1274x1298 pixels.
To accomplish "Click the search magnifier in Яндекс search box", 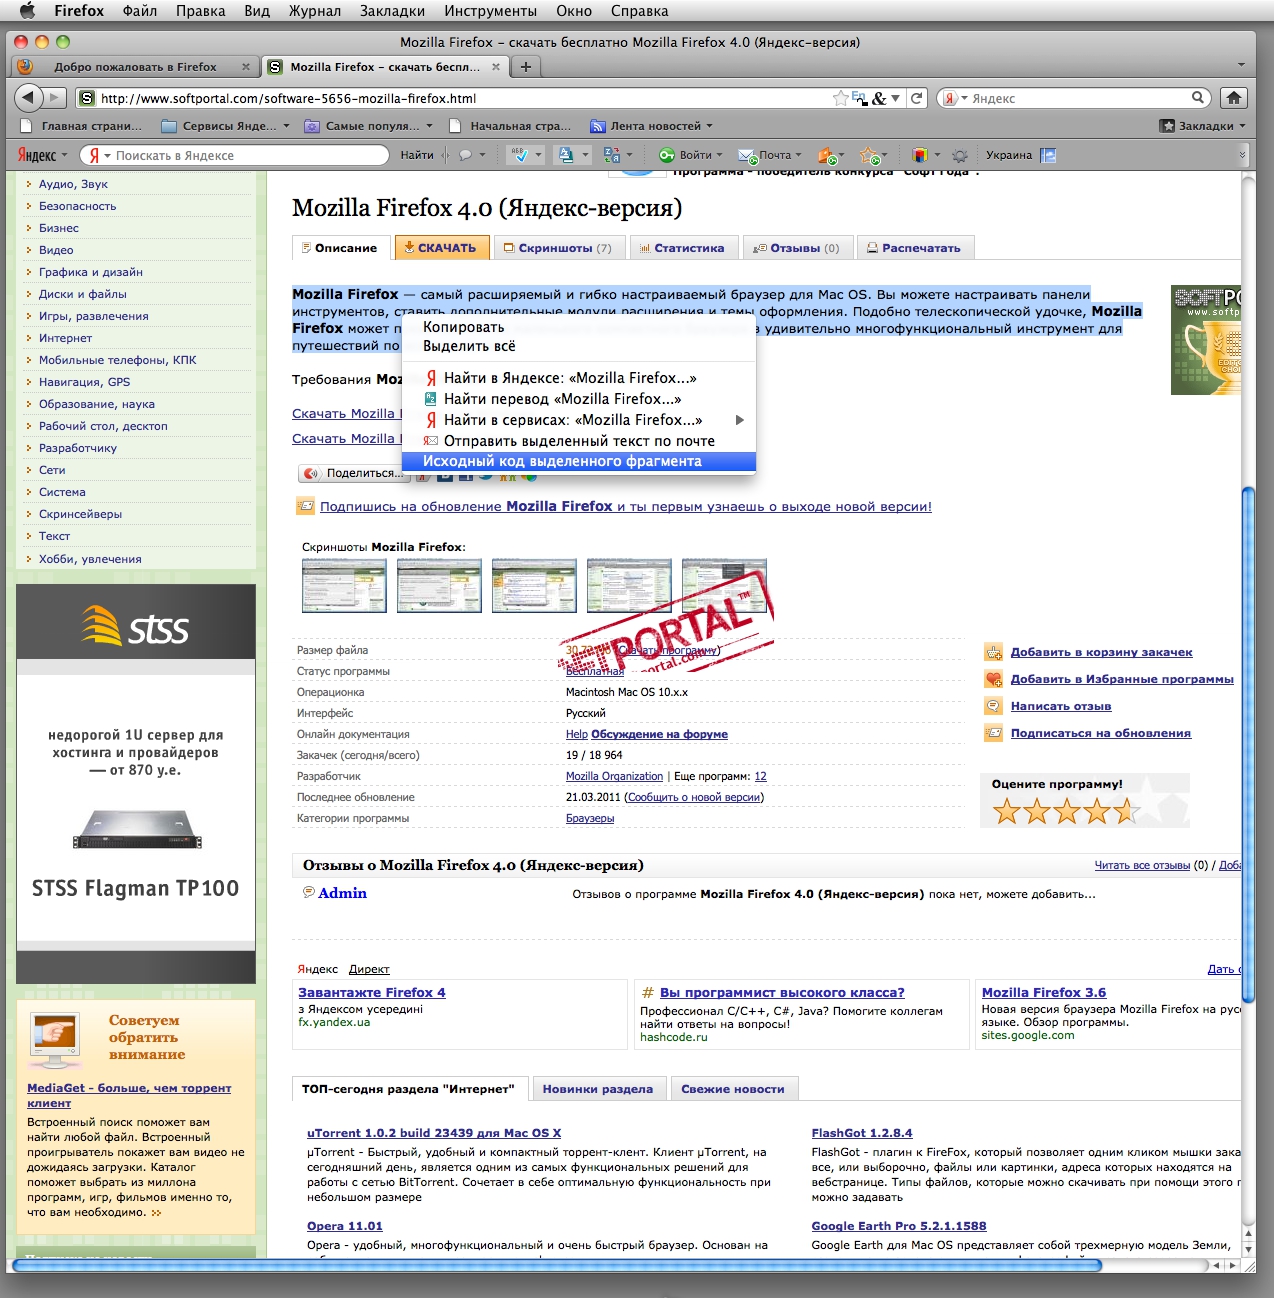I will (x=1198, y=98).
